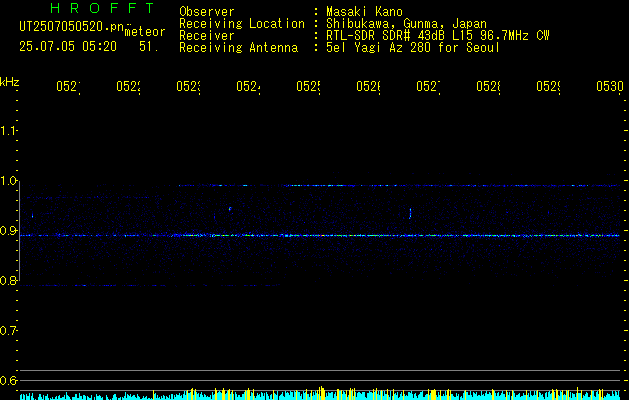Click the 0528 time marker
The width and height of the screenshot is (629, 400).
[488, 86]
